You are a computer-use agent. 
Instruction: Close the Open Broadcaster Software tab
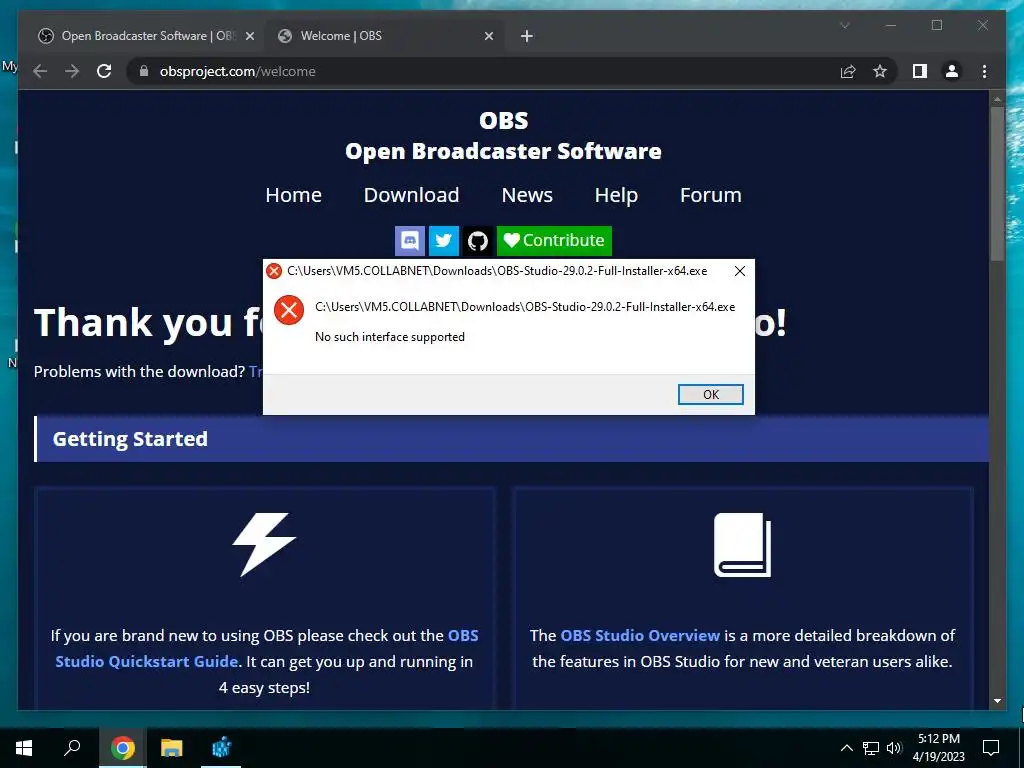tap(249, 37)
